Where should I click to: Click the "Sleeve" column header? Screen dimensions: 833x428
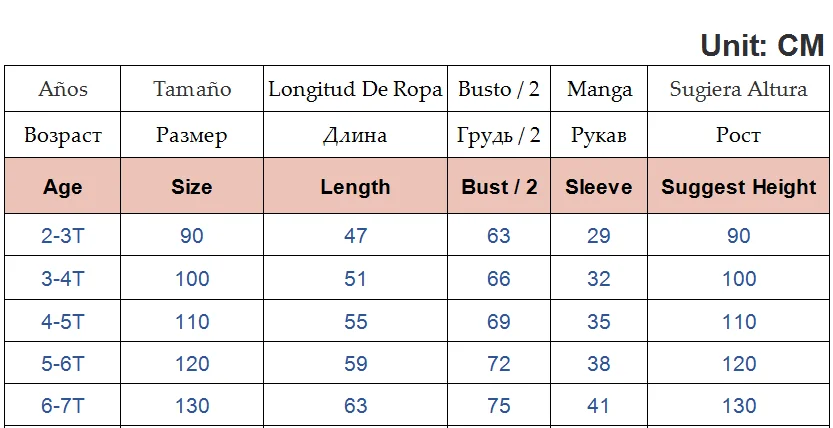click(x=599, y=187)
